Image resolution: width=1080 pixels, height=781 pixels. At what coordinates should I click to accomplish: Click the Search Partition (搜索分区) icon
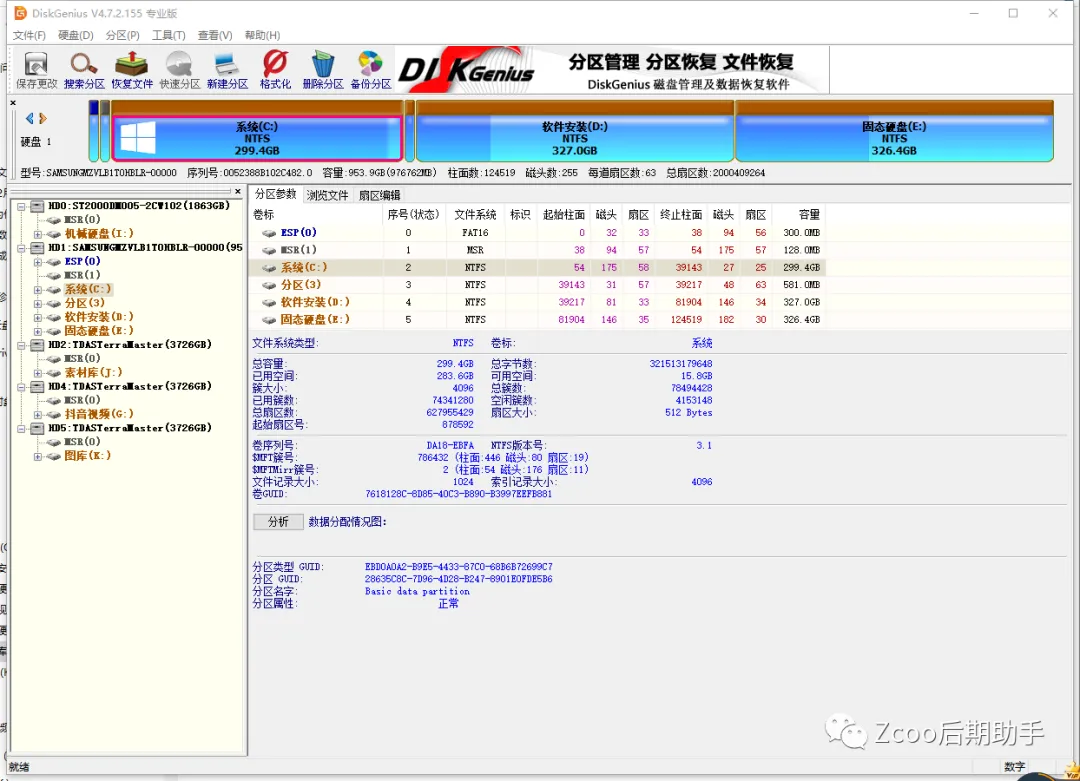84,70
